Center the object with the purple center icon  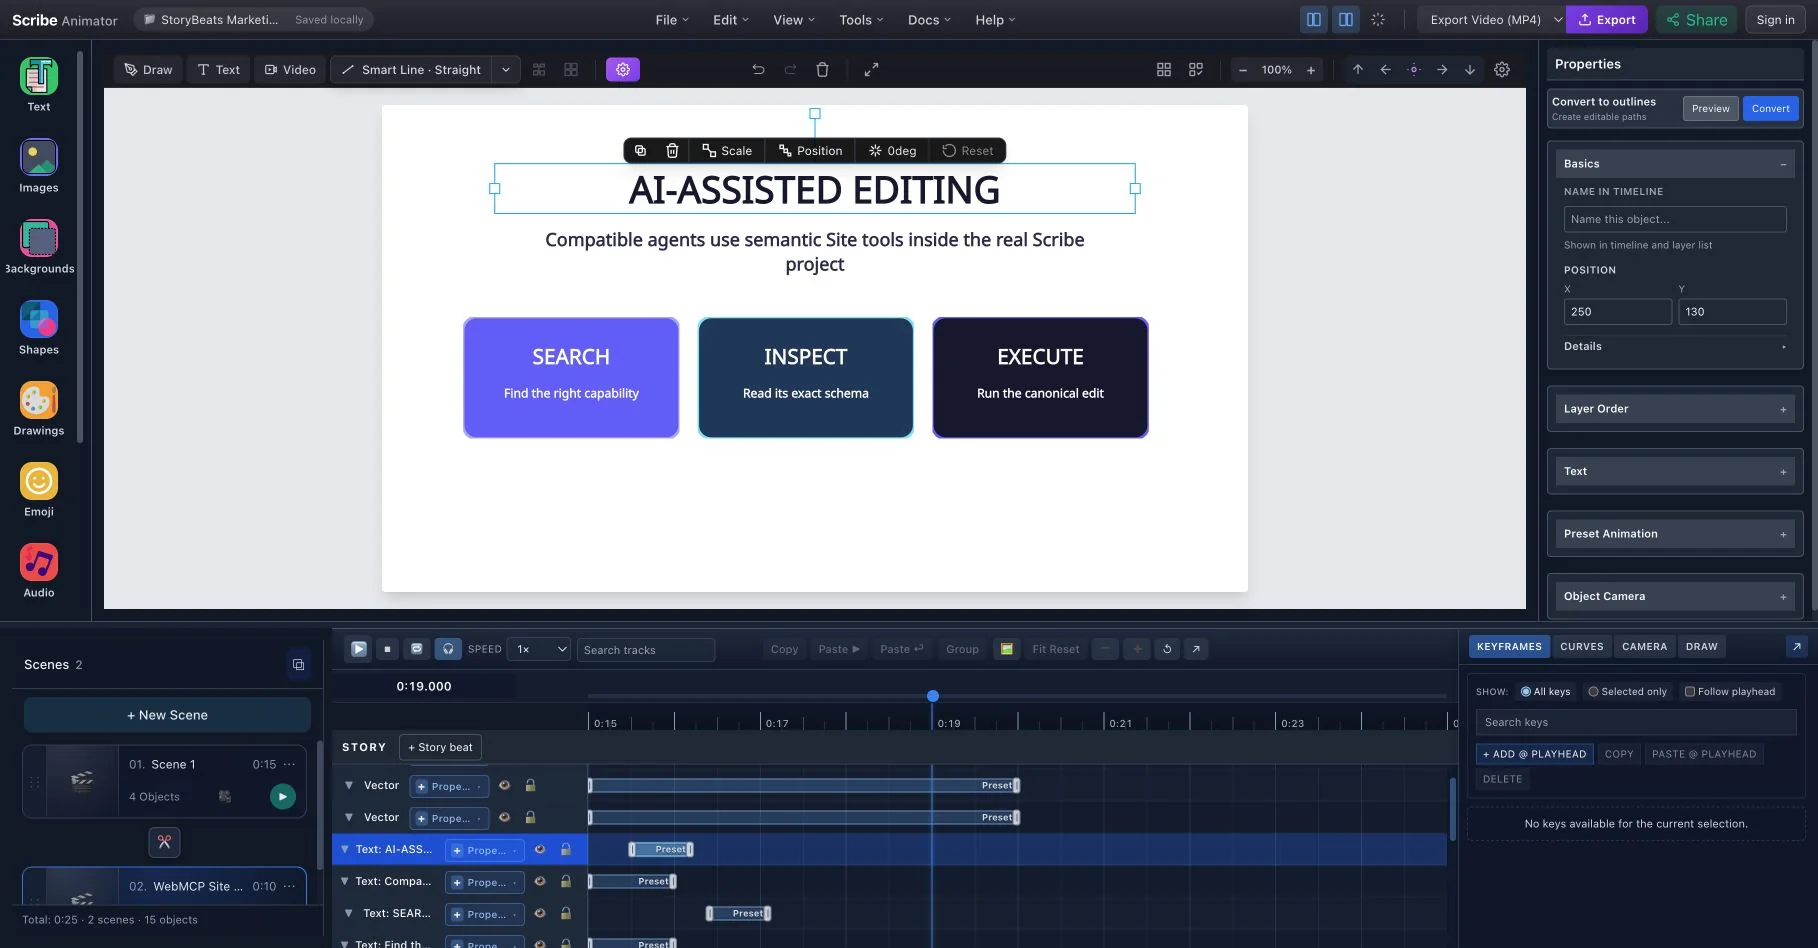(1413, 69)
